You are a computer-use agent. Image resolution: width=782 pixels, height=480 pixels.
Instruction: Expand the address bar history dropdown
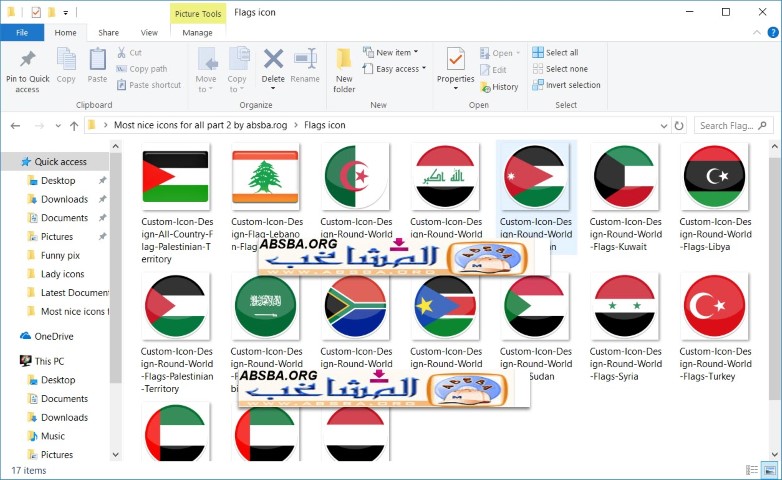pos(664,126)
